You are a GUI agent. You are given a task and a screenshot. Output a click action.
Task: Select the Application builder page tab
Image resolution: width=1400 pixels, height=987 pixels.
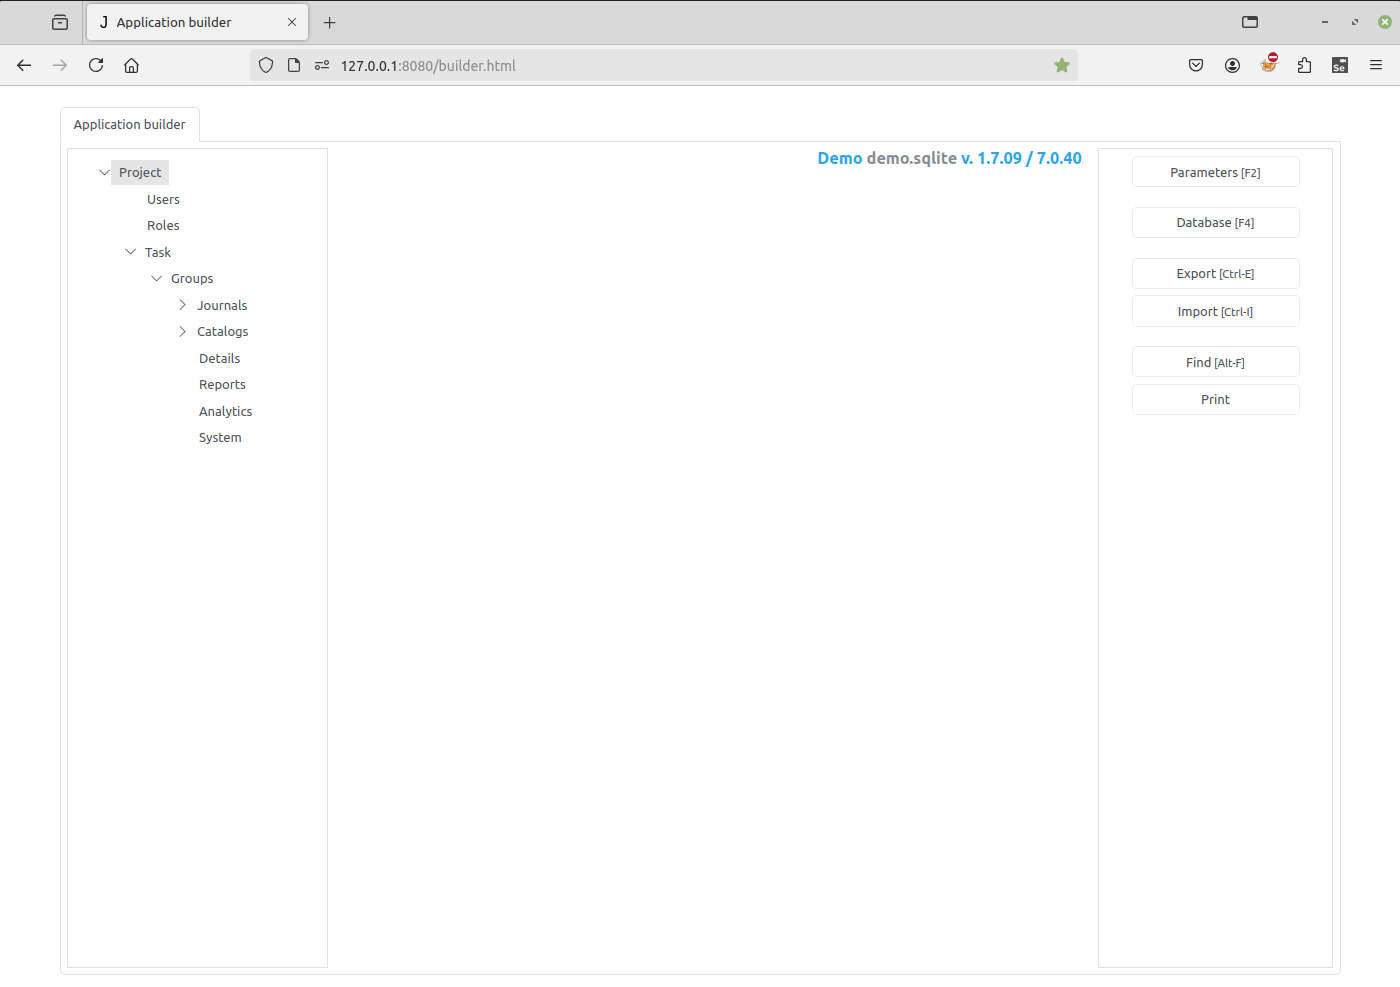[130, 124]
